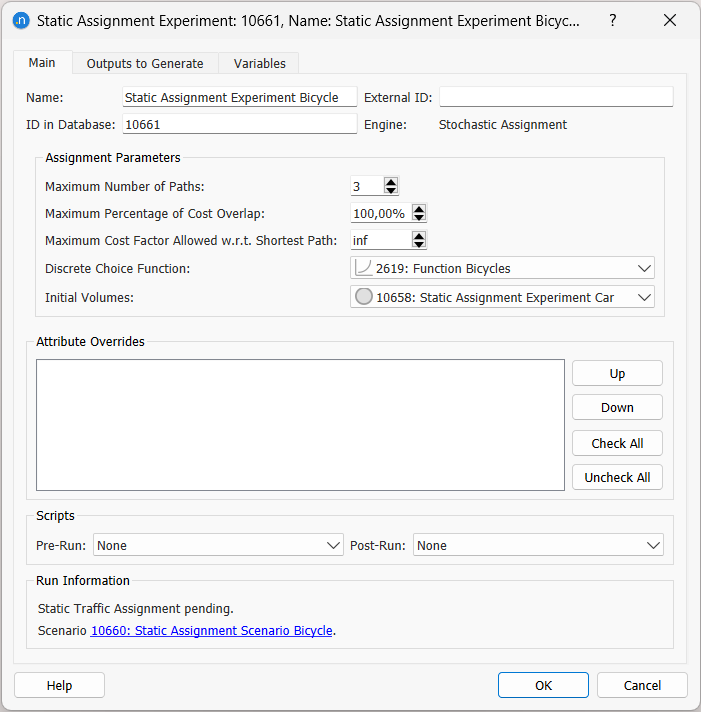The image size is (701, 712).
Task: Click the curve icon beside Function Bicycles
Action: coord(363,268)
